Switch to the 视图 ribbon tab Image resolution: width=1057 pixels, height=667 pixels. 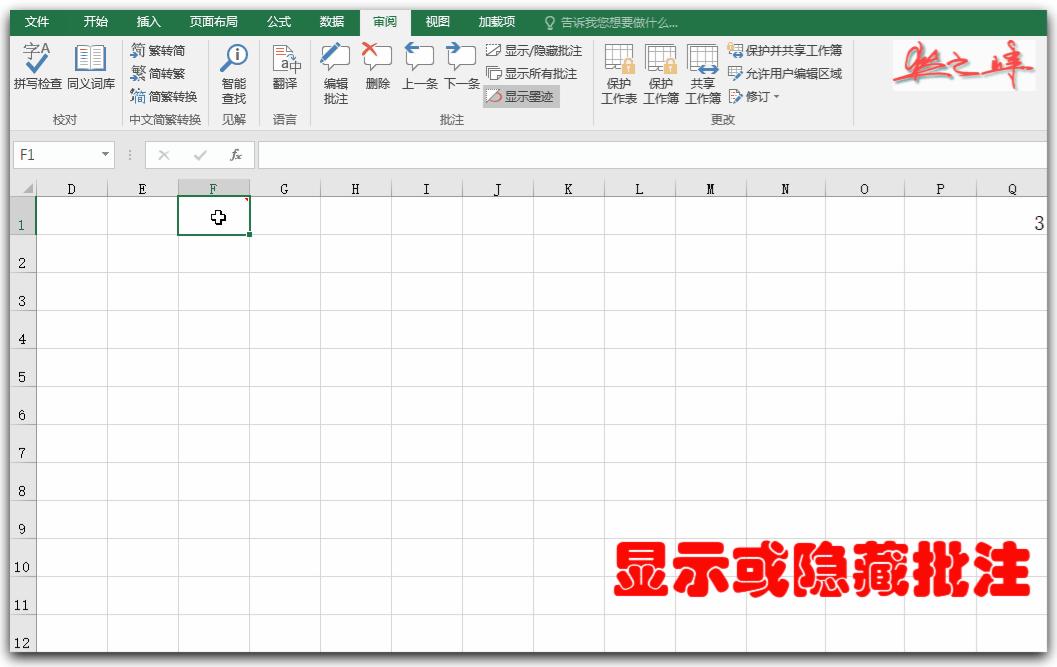coord(437,21)
